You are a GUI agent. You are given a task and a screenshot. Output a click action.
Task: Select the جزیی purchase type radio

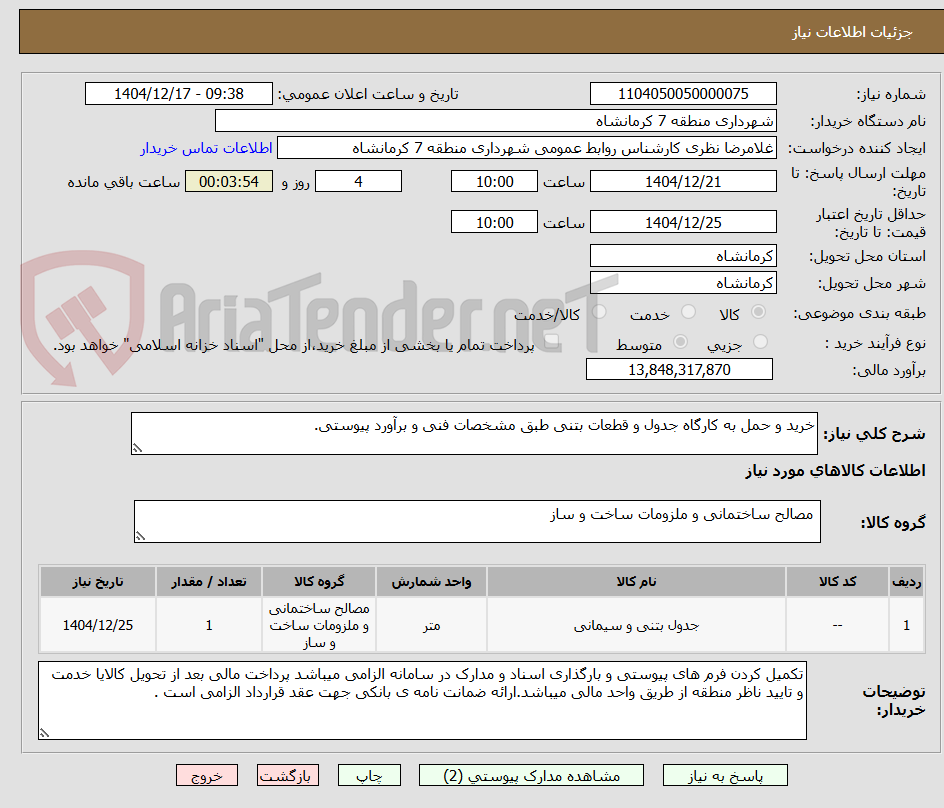[760, 342]
